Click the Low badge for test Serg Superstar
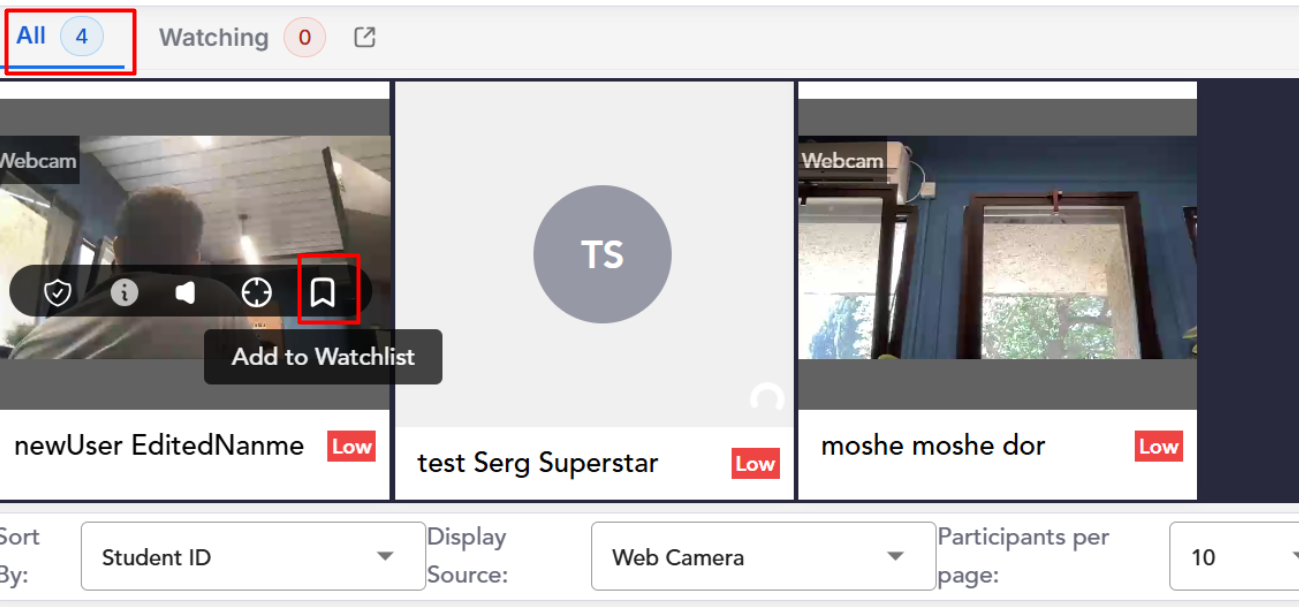1299x607 pixels. [755, 463]
